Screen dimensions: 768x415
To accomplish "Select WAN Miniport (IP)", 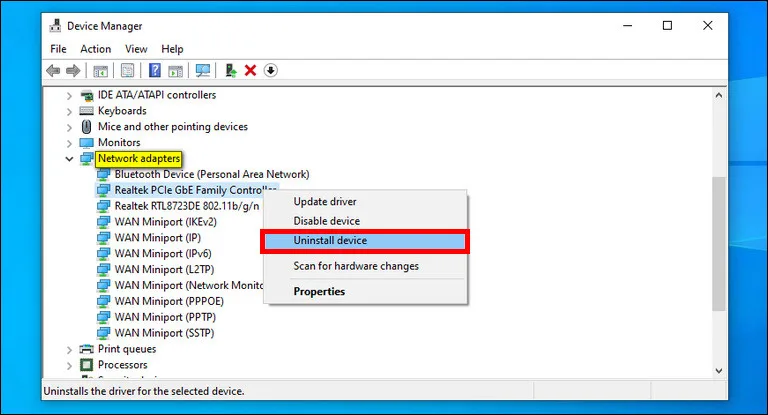I will pos(158,238).
